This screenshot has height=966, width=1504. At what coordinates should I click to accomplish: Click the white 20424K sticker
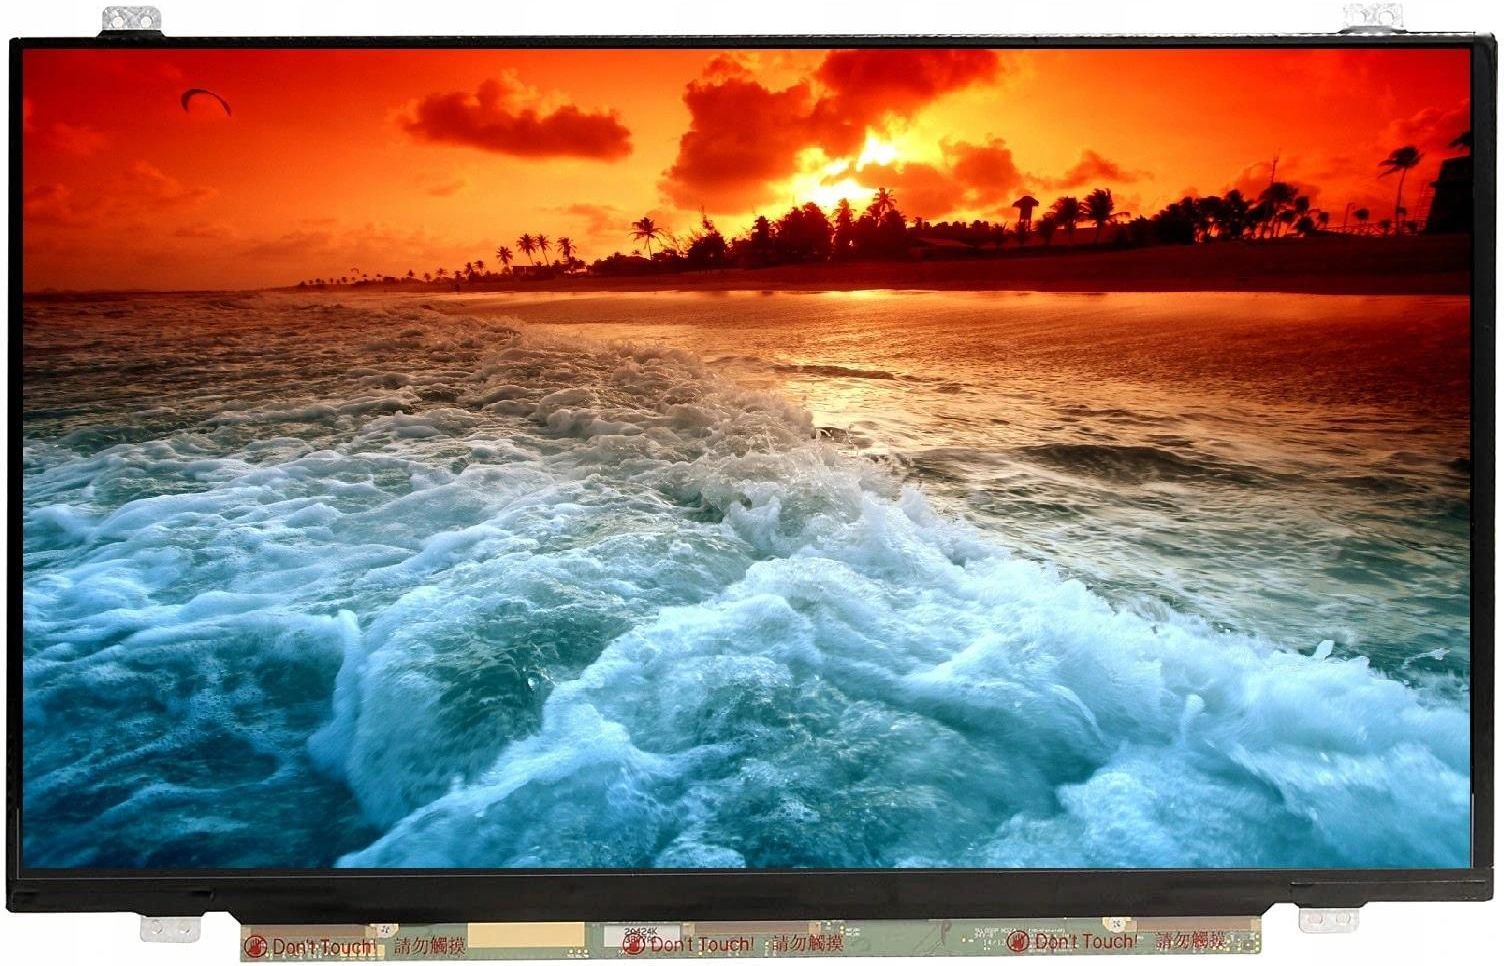(640, 930)
